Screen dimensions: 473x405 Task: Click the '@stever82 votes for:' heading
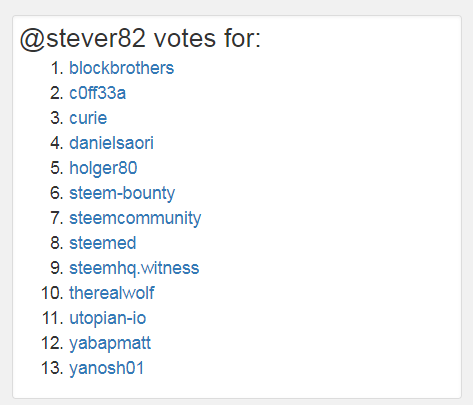coord(140,39)
